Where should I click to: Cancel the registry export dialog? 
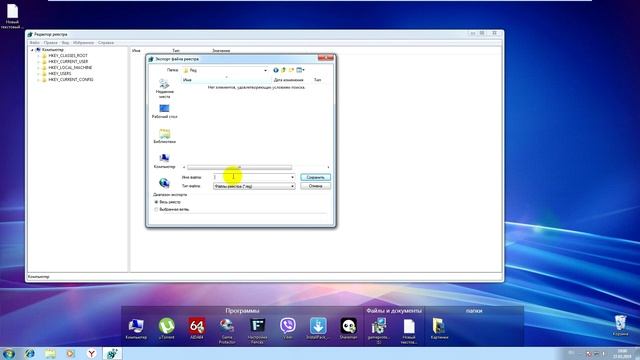315,186
